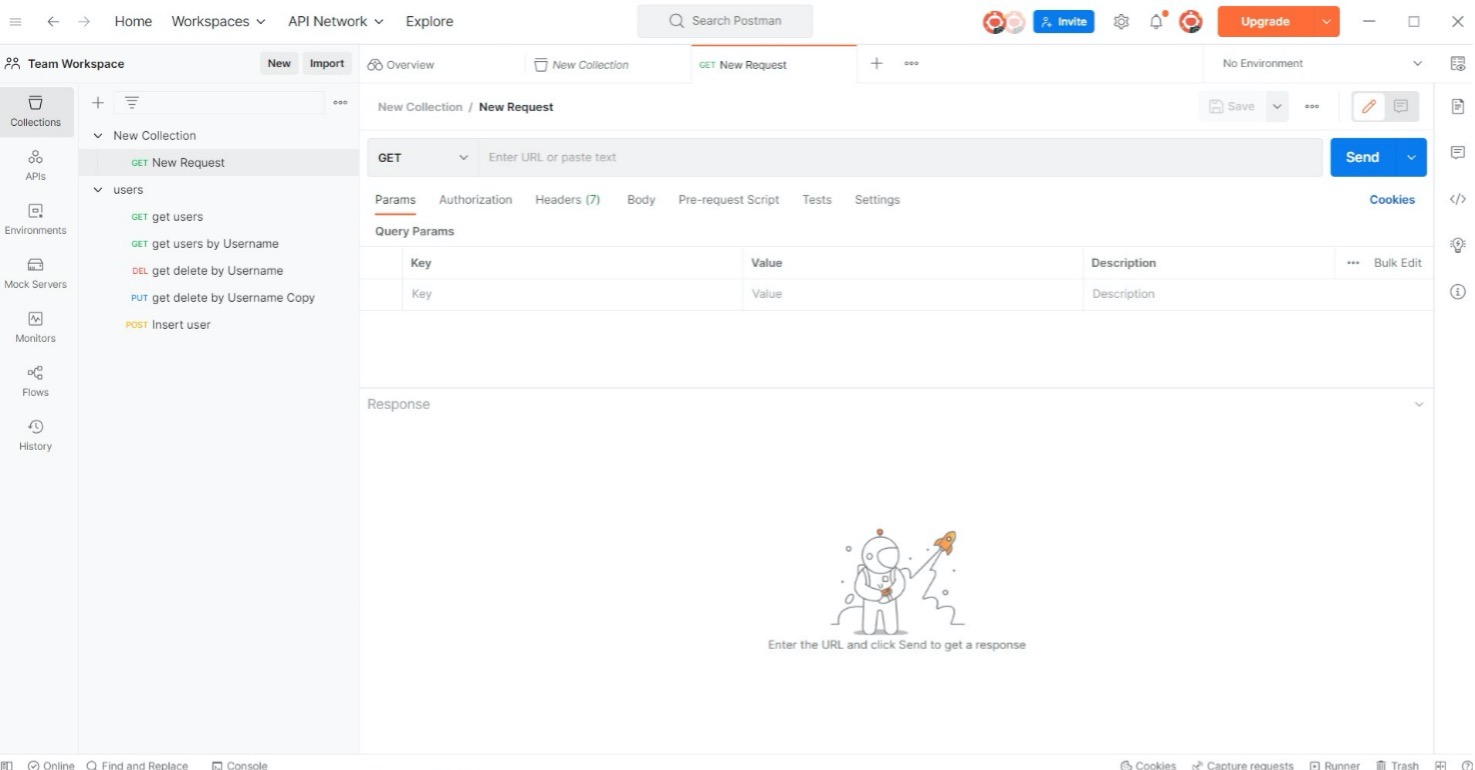
Task: Show request History in sidebar
Action: [x=36, y=435]
